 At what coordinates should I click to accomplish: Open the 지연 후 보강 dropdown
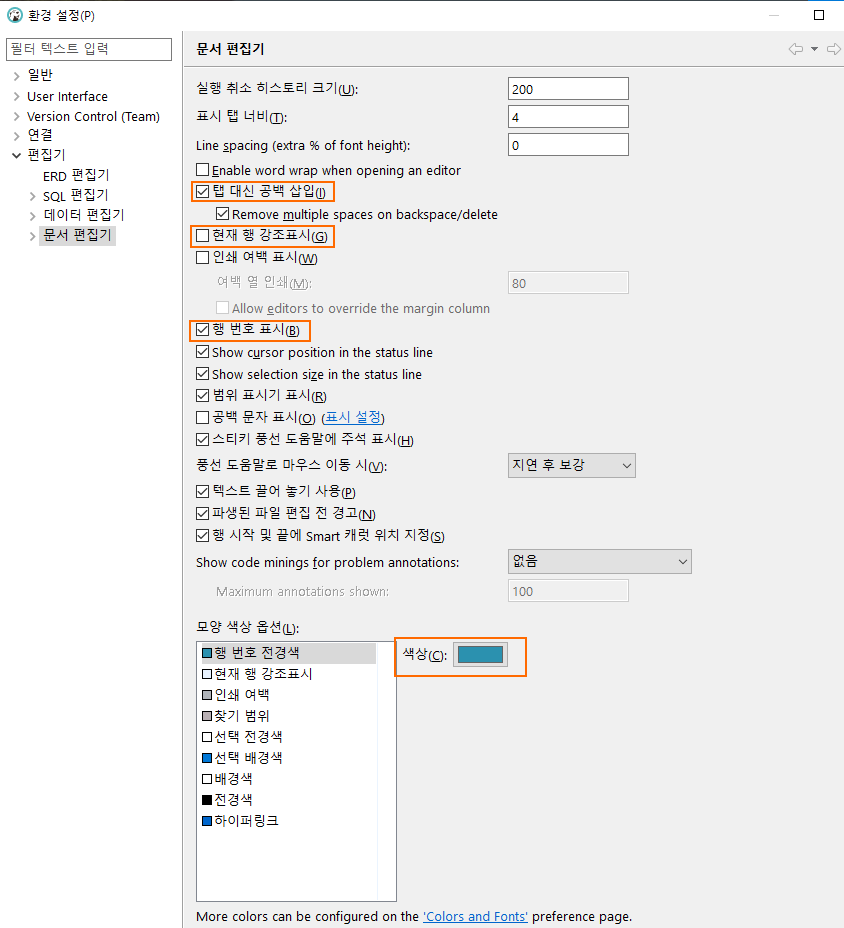[x=572, y=466]
